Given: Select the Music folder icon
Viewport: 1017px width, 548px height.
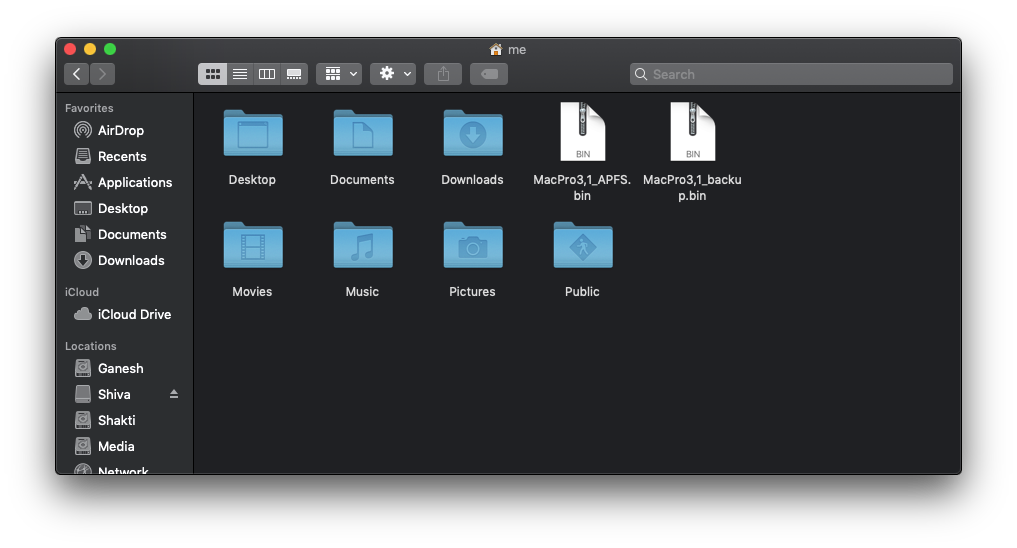Looking at the screenshot, I should pyautogui.click(x=363, y=245).
